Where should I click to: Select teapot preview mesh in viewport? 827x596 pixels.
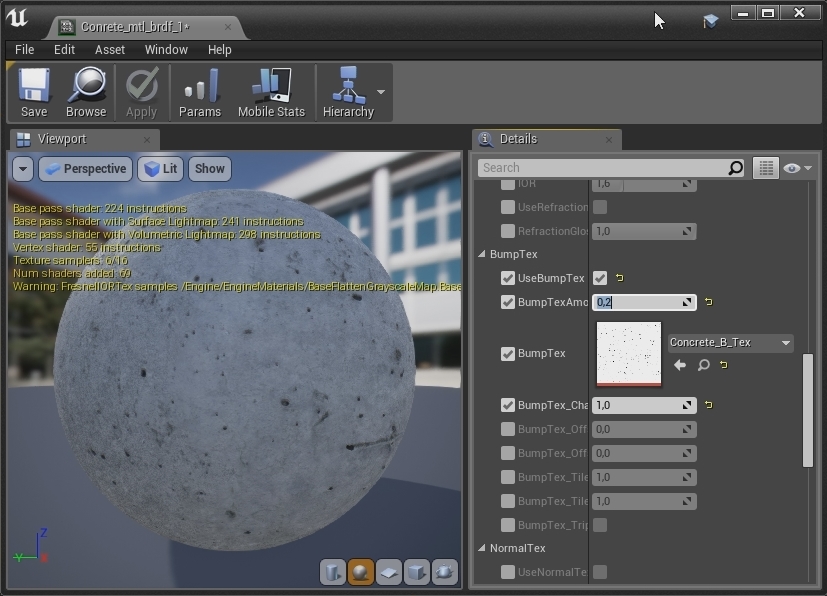(445, 572)
